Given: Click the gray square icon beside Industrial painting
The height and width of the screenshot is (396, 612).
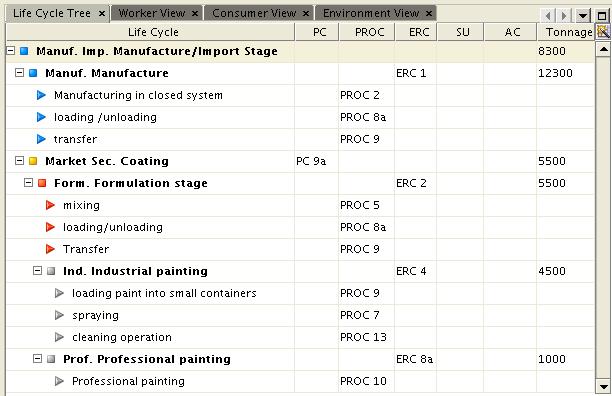Looking at the screenshot, I should pos(51,271).
